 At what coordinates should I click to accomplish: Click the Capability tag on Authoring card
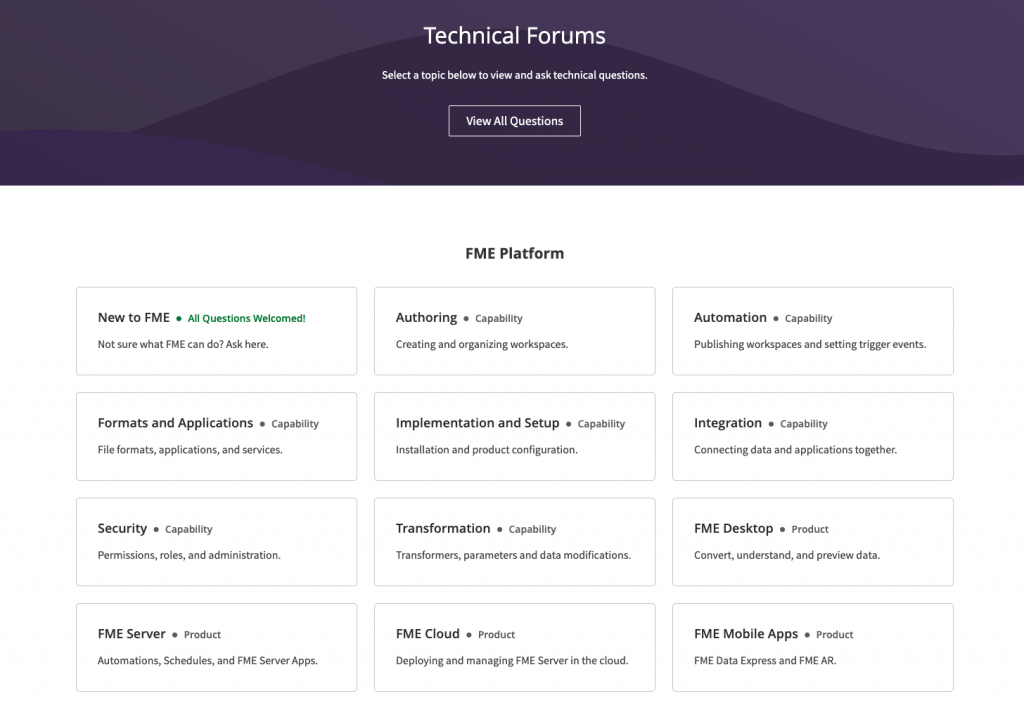(x=500, y=318)
